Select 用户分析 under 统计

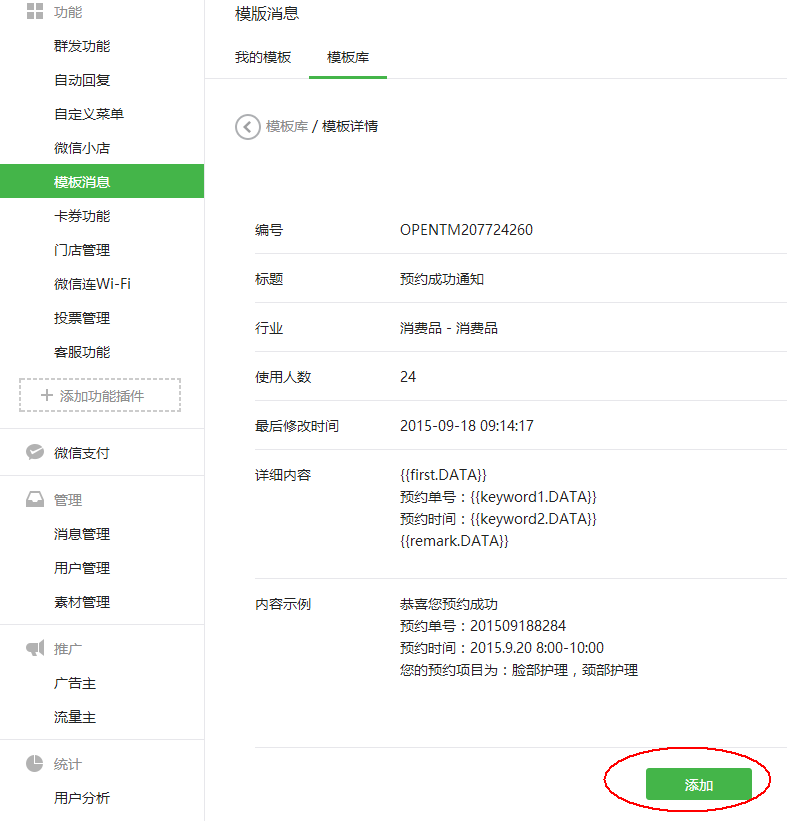(82, 798)
